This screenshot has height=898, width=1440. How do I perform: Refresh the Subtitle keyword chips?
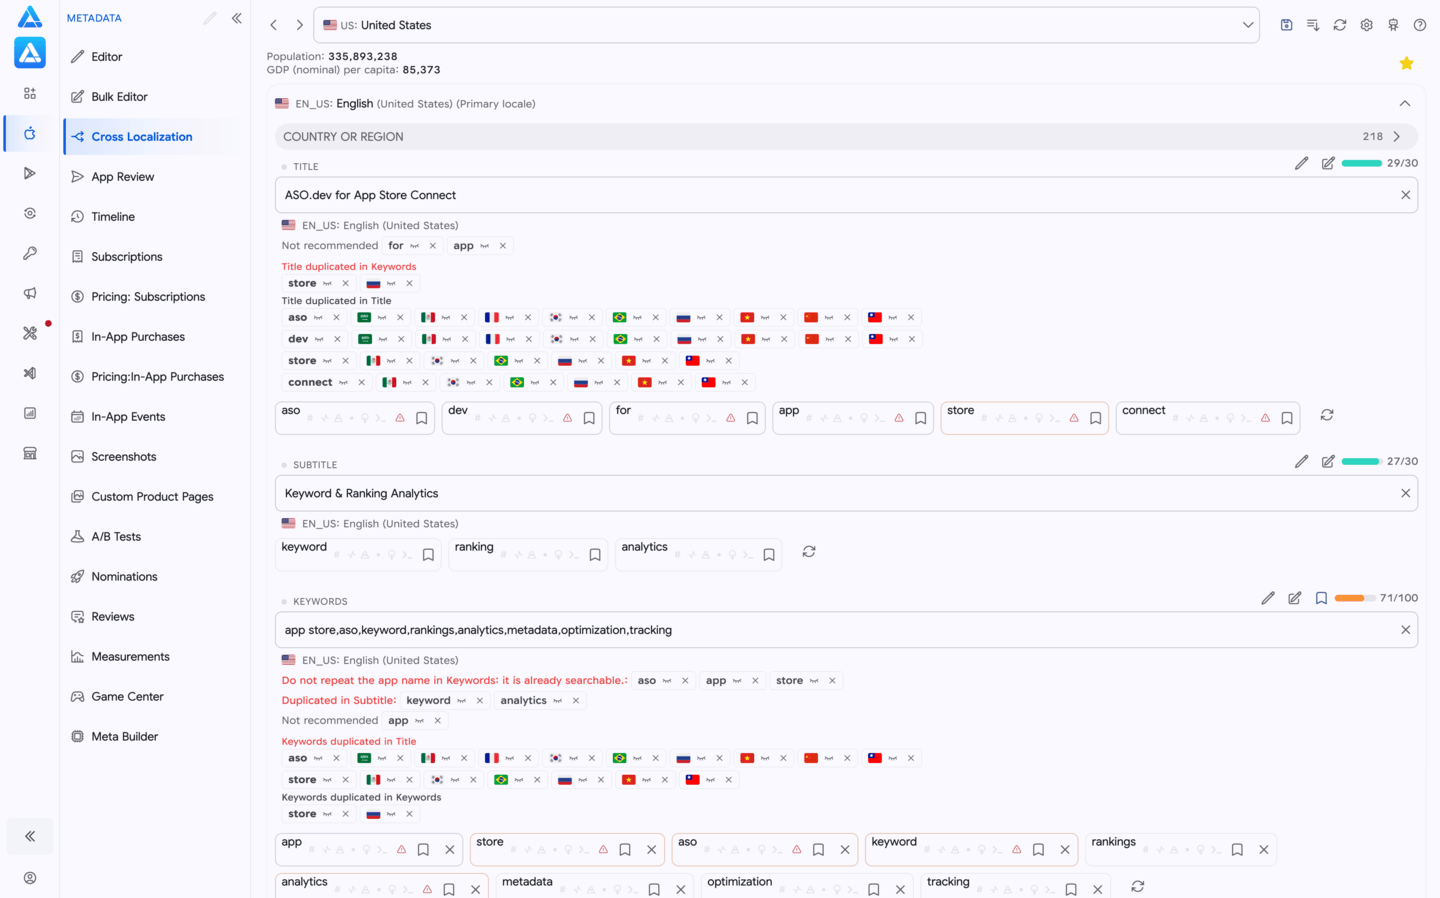809,552
